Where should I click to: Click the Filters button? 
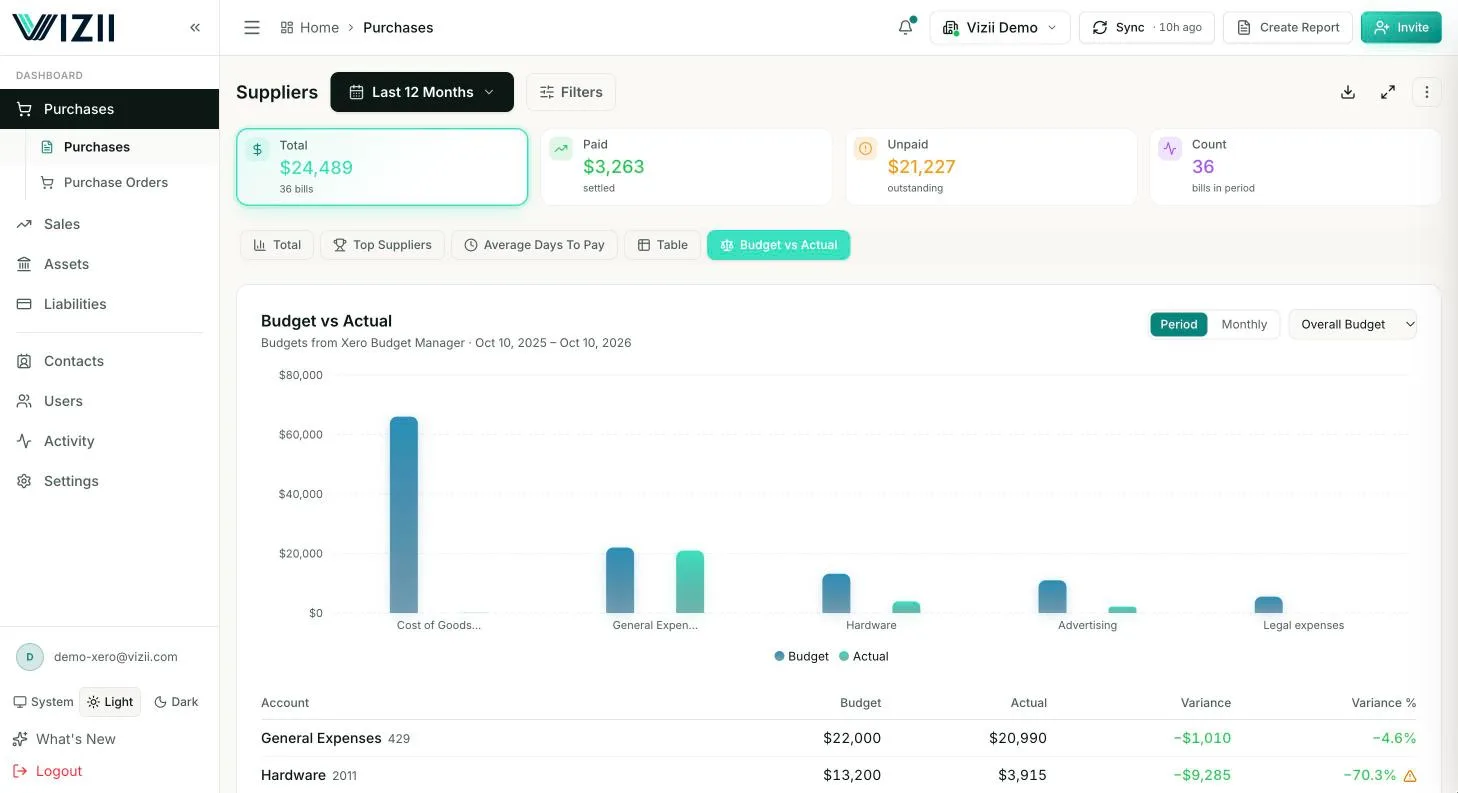pos(571,92)
